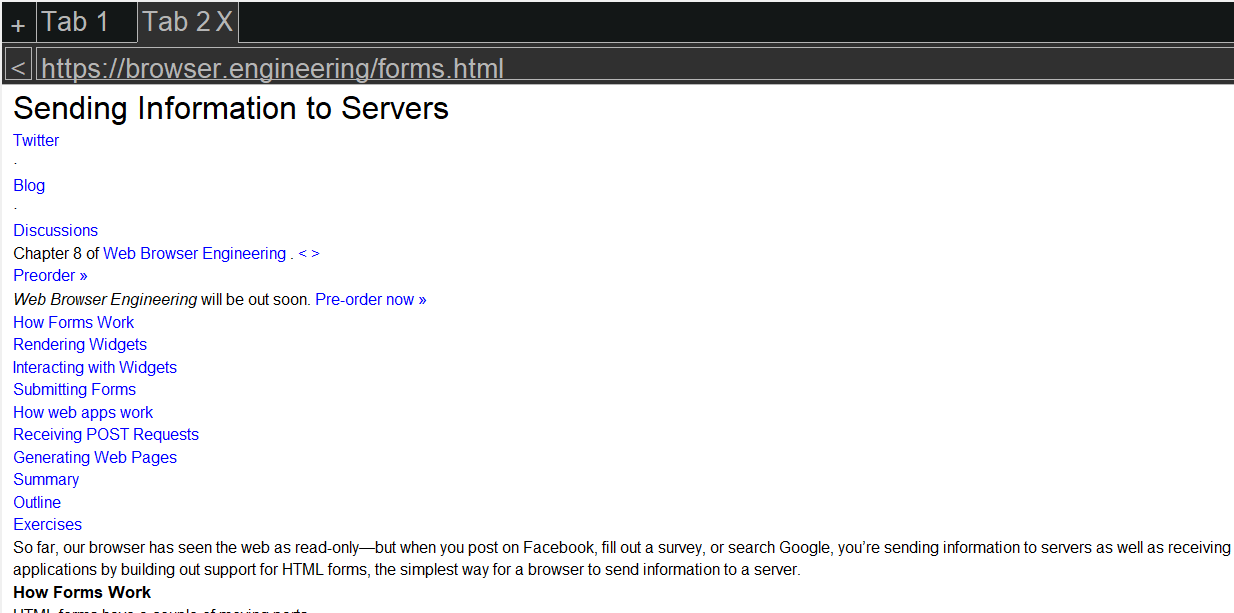Screen dimensions: 1234x613
Task: Click the Outline link
Action: click(x=37, y=501)
